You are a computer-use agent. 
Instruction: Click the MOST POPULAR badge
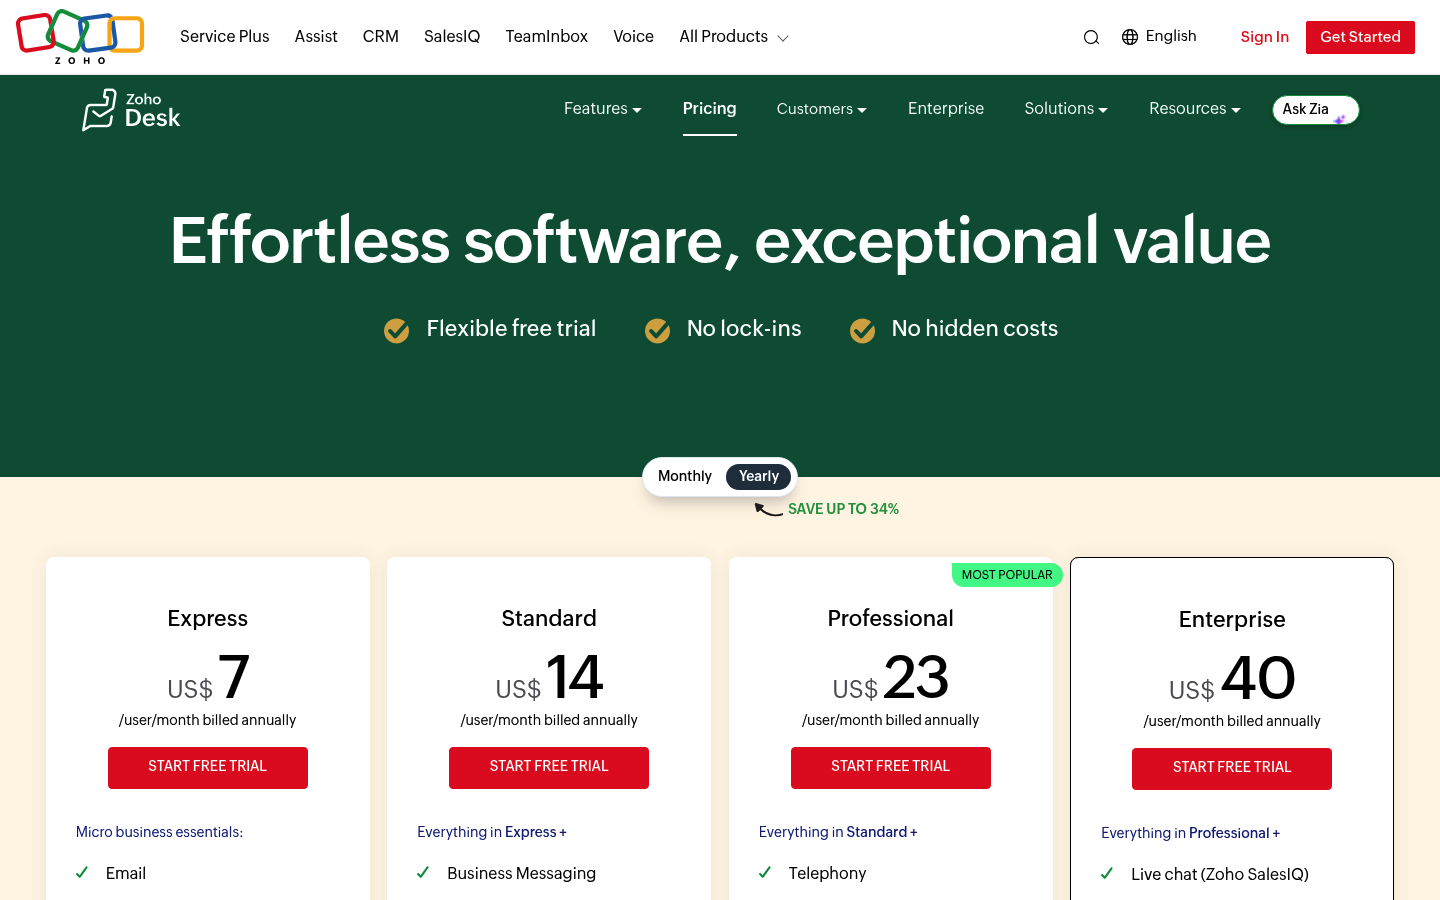[x=1007, y=575]
